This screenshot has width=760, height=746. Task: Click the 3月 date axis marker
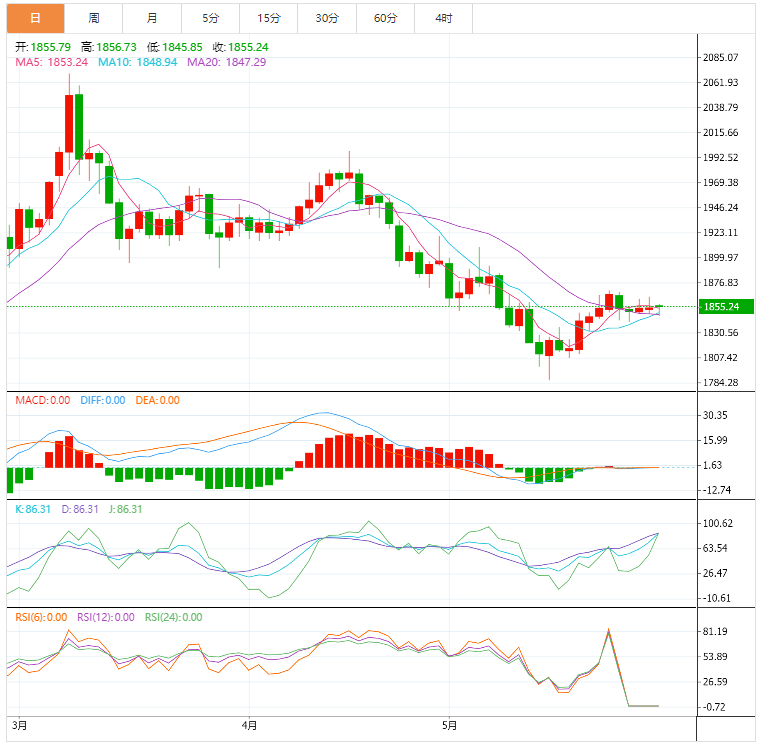tap(19, 726)
